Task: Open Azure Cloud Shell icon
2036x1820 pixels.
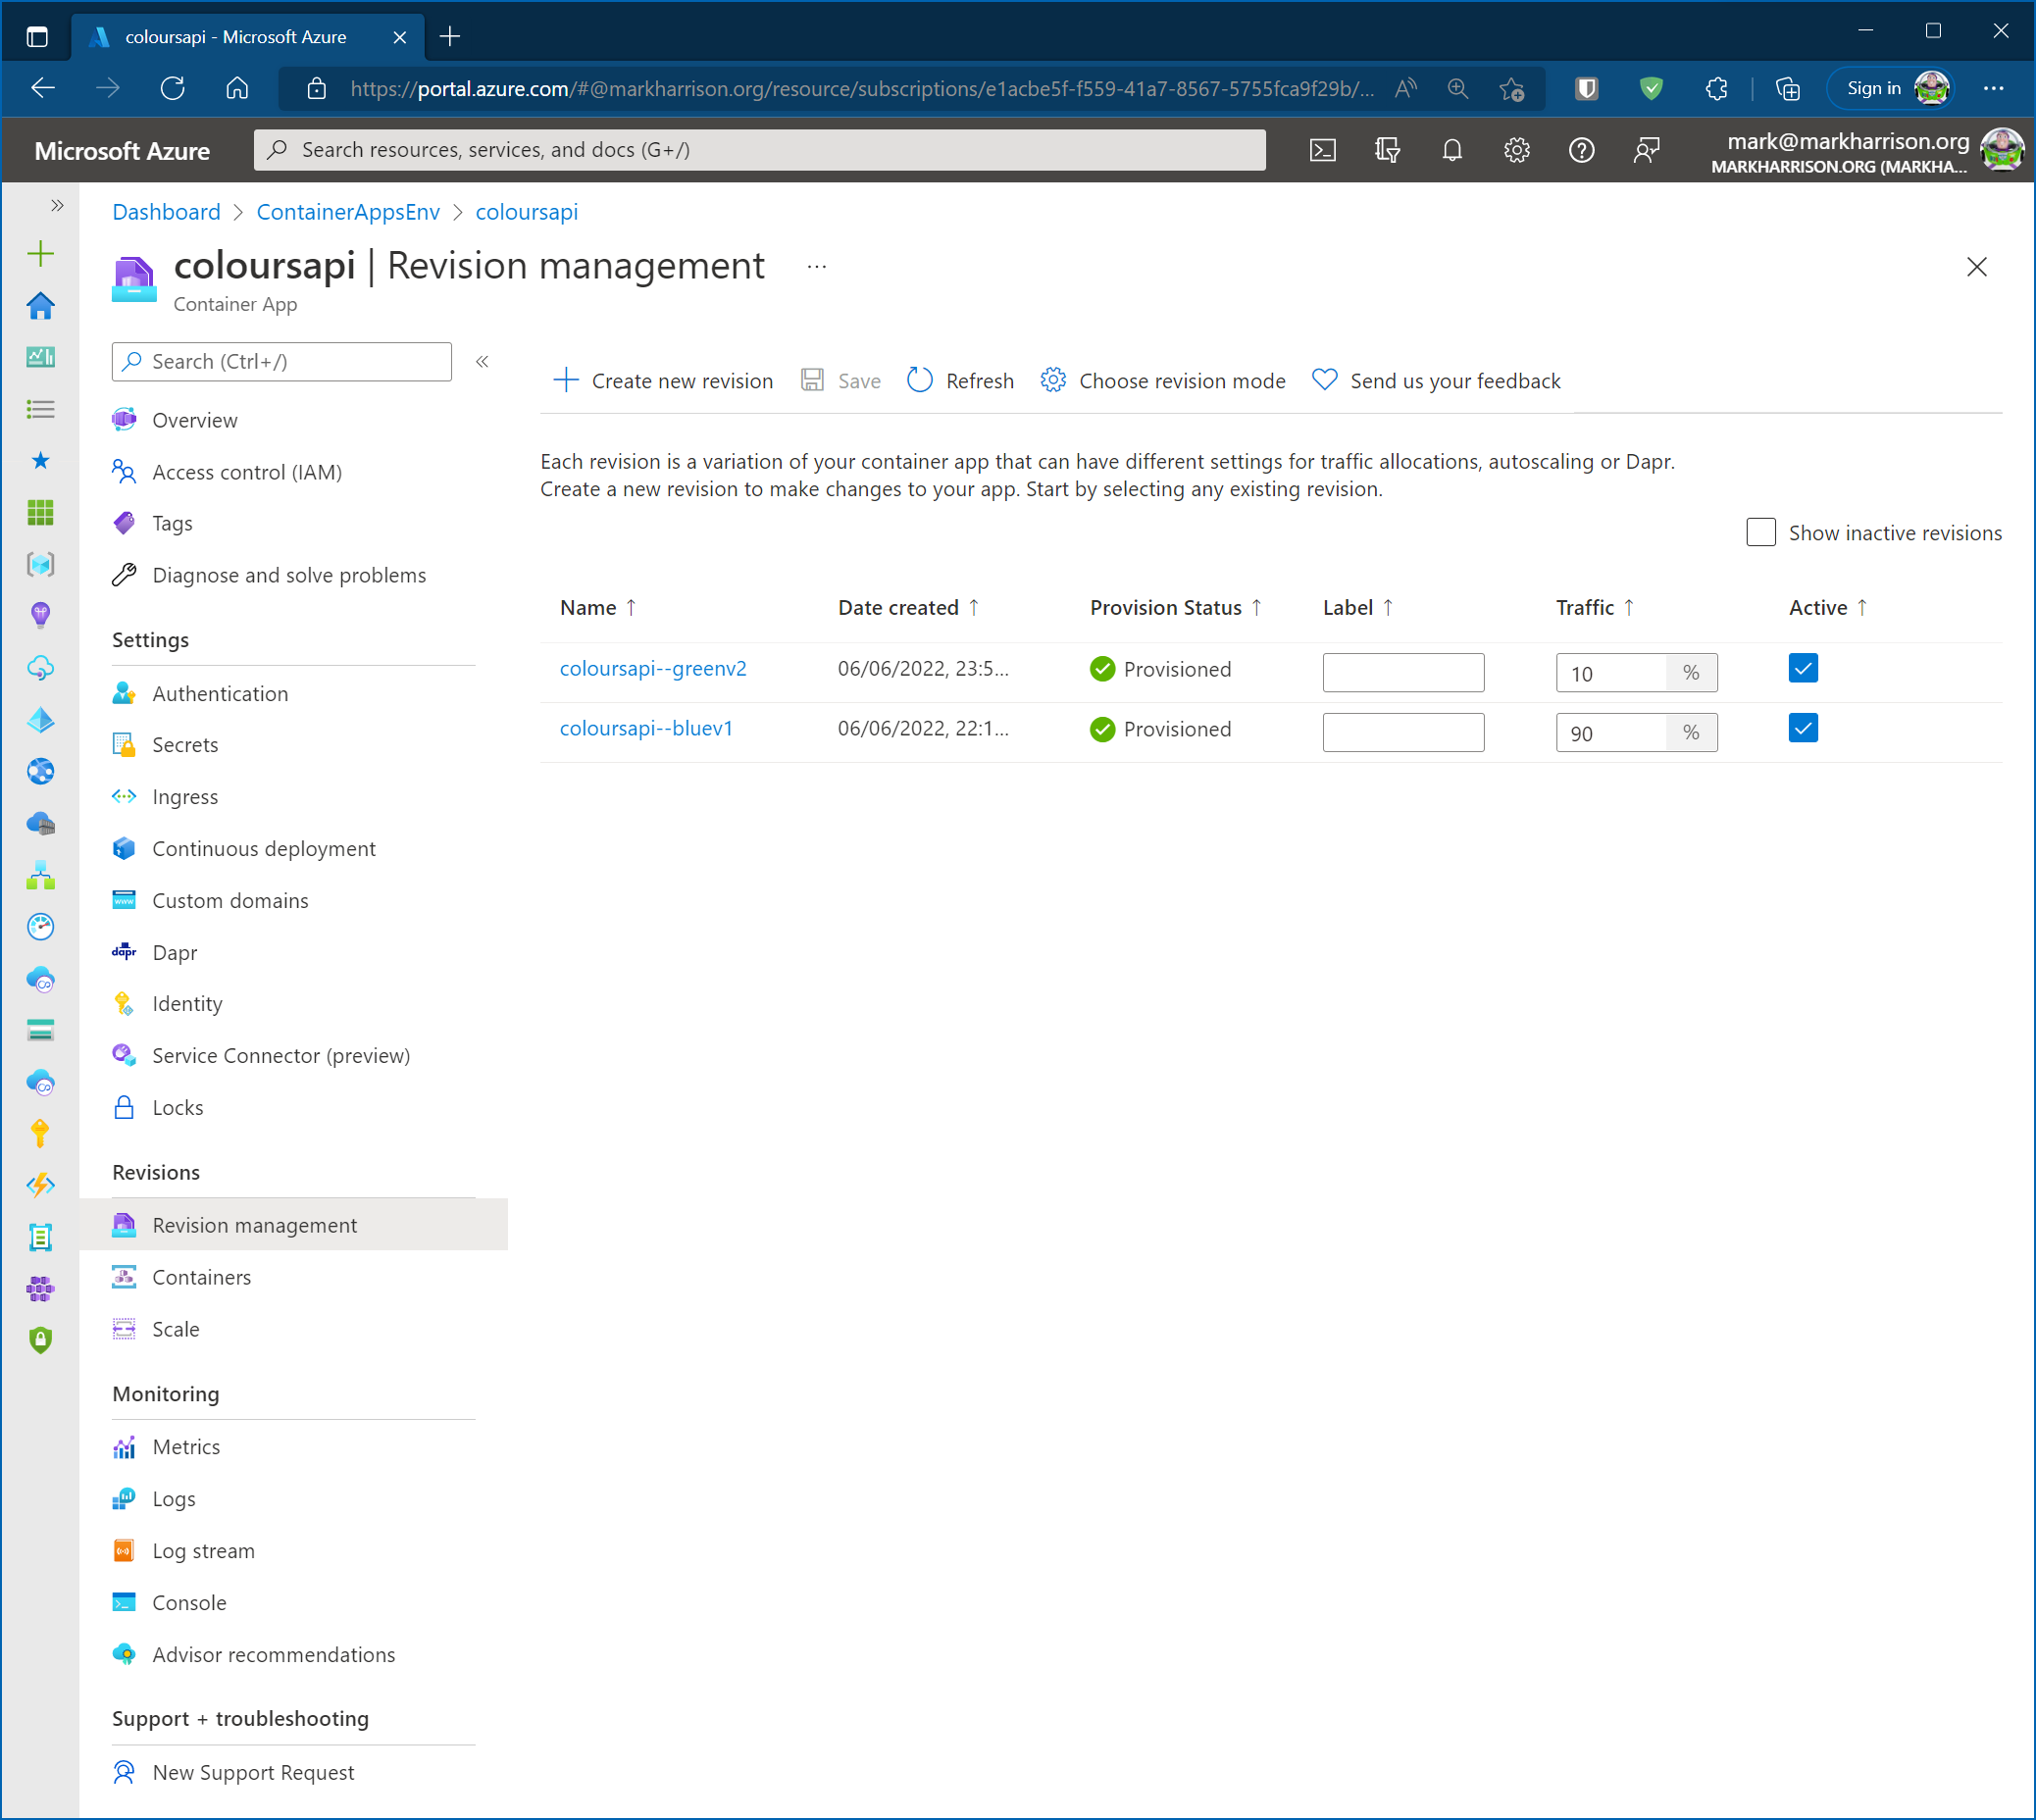Action: click(1322, 150)
